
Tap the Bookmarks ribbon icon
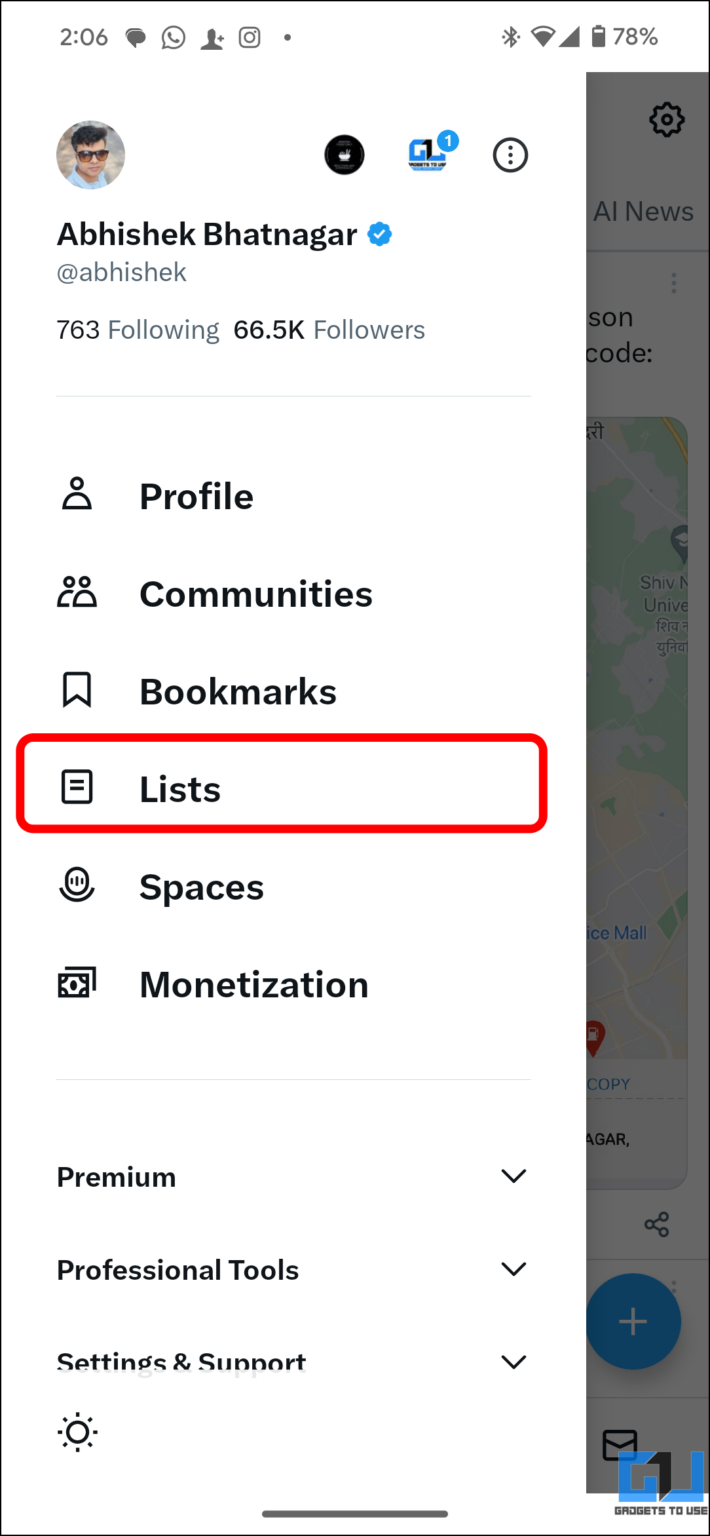77,691
